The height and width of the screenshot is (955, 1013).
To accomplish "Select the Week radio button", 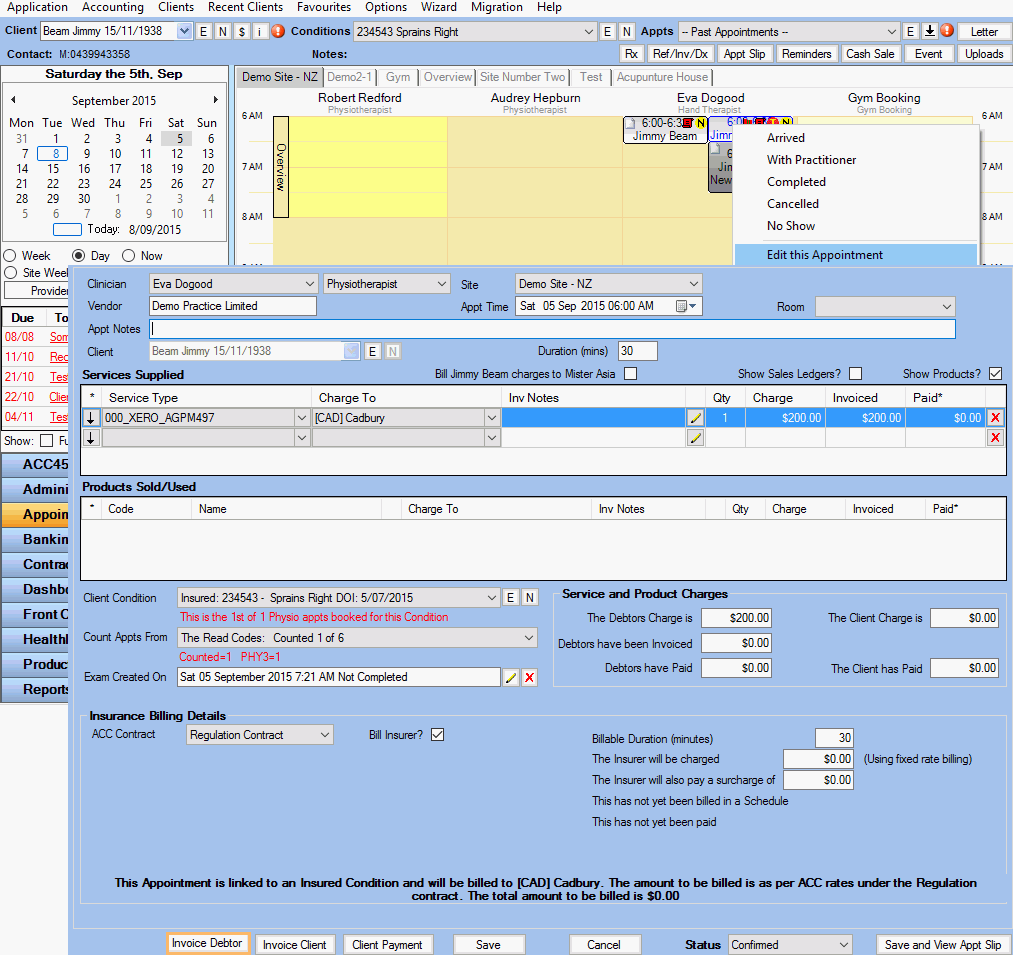I will pos(10,255).
